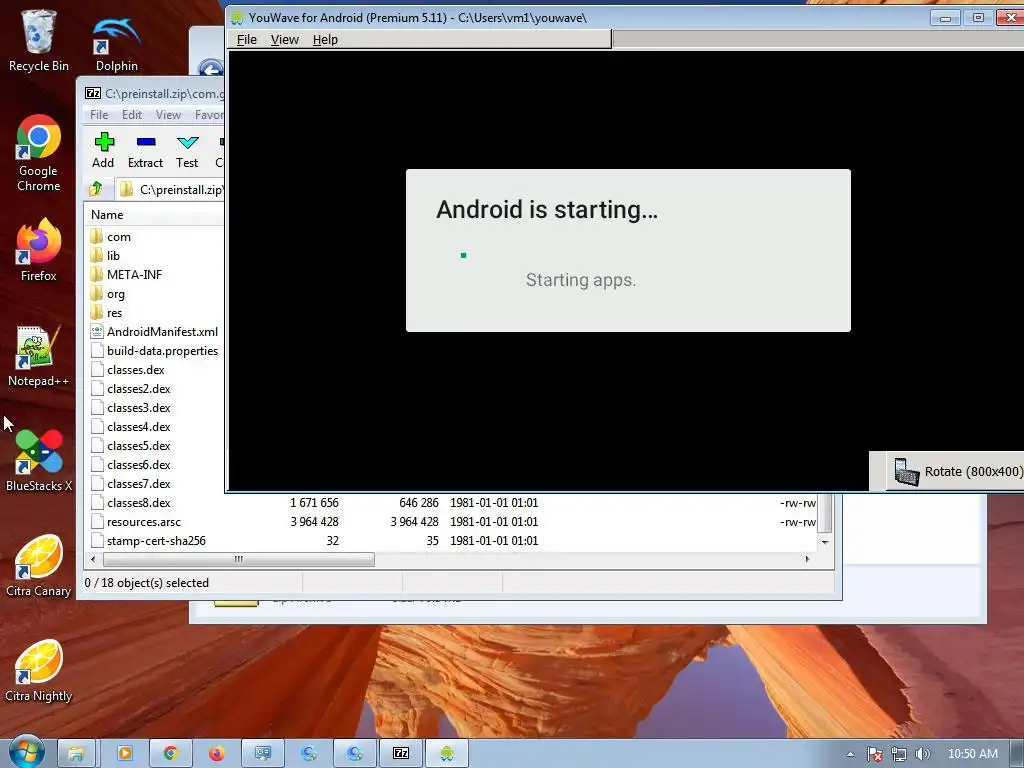Open the Firefox desktop shortcut
Screen dimensions: 1024x768
pyautogui.click(x=39, y=250)
